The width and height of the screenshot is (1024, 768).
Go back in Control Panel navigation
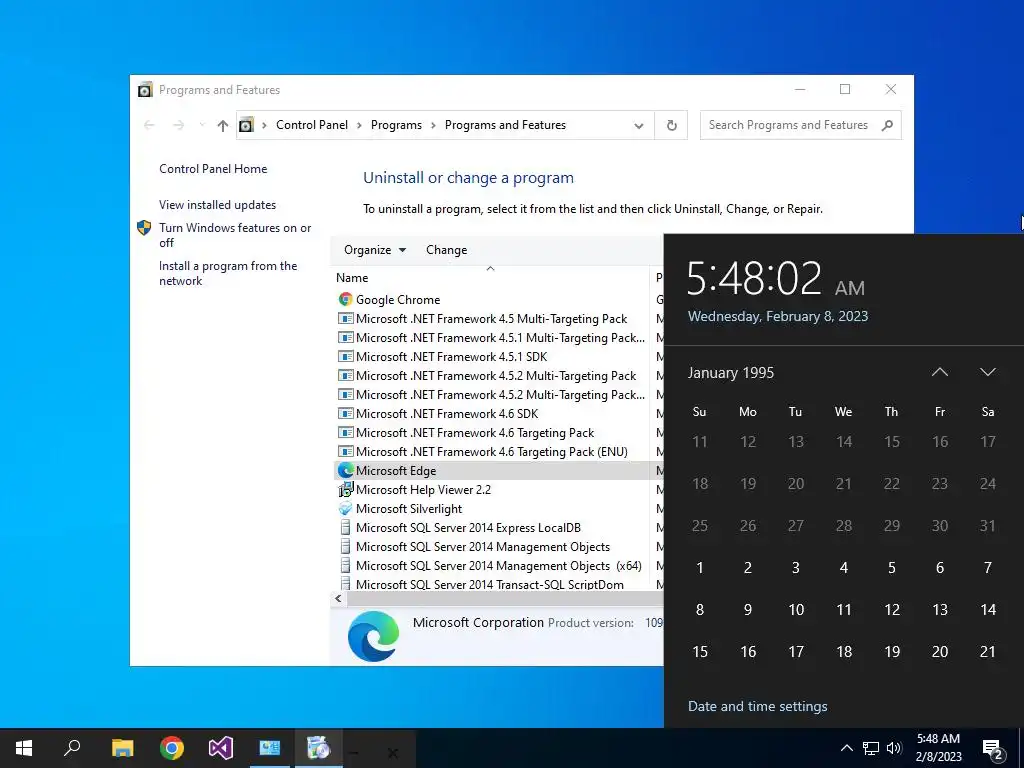coord(150,125)
